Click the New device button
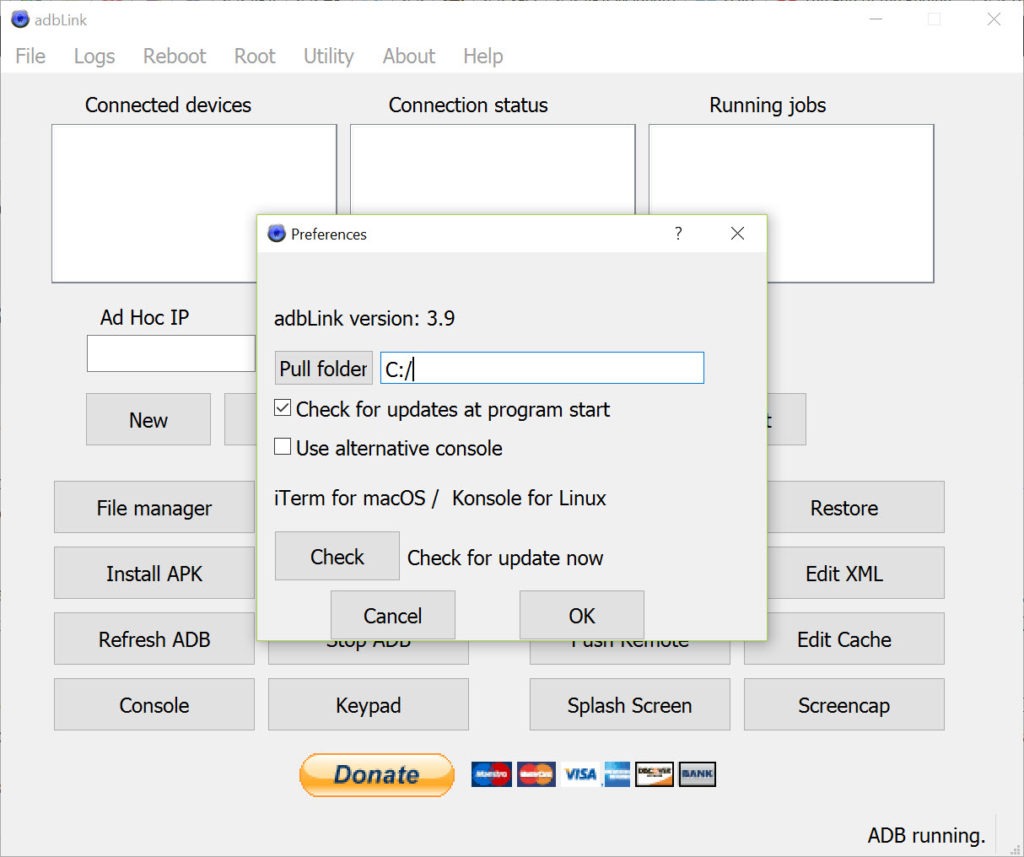1024x857 pixels. [x=148, y=419]
